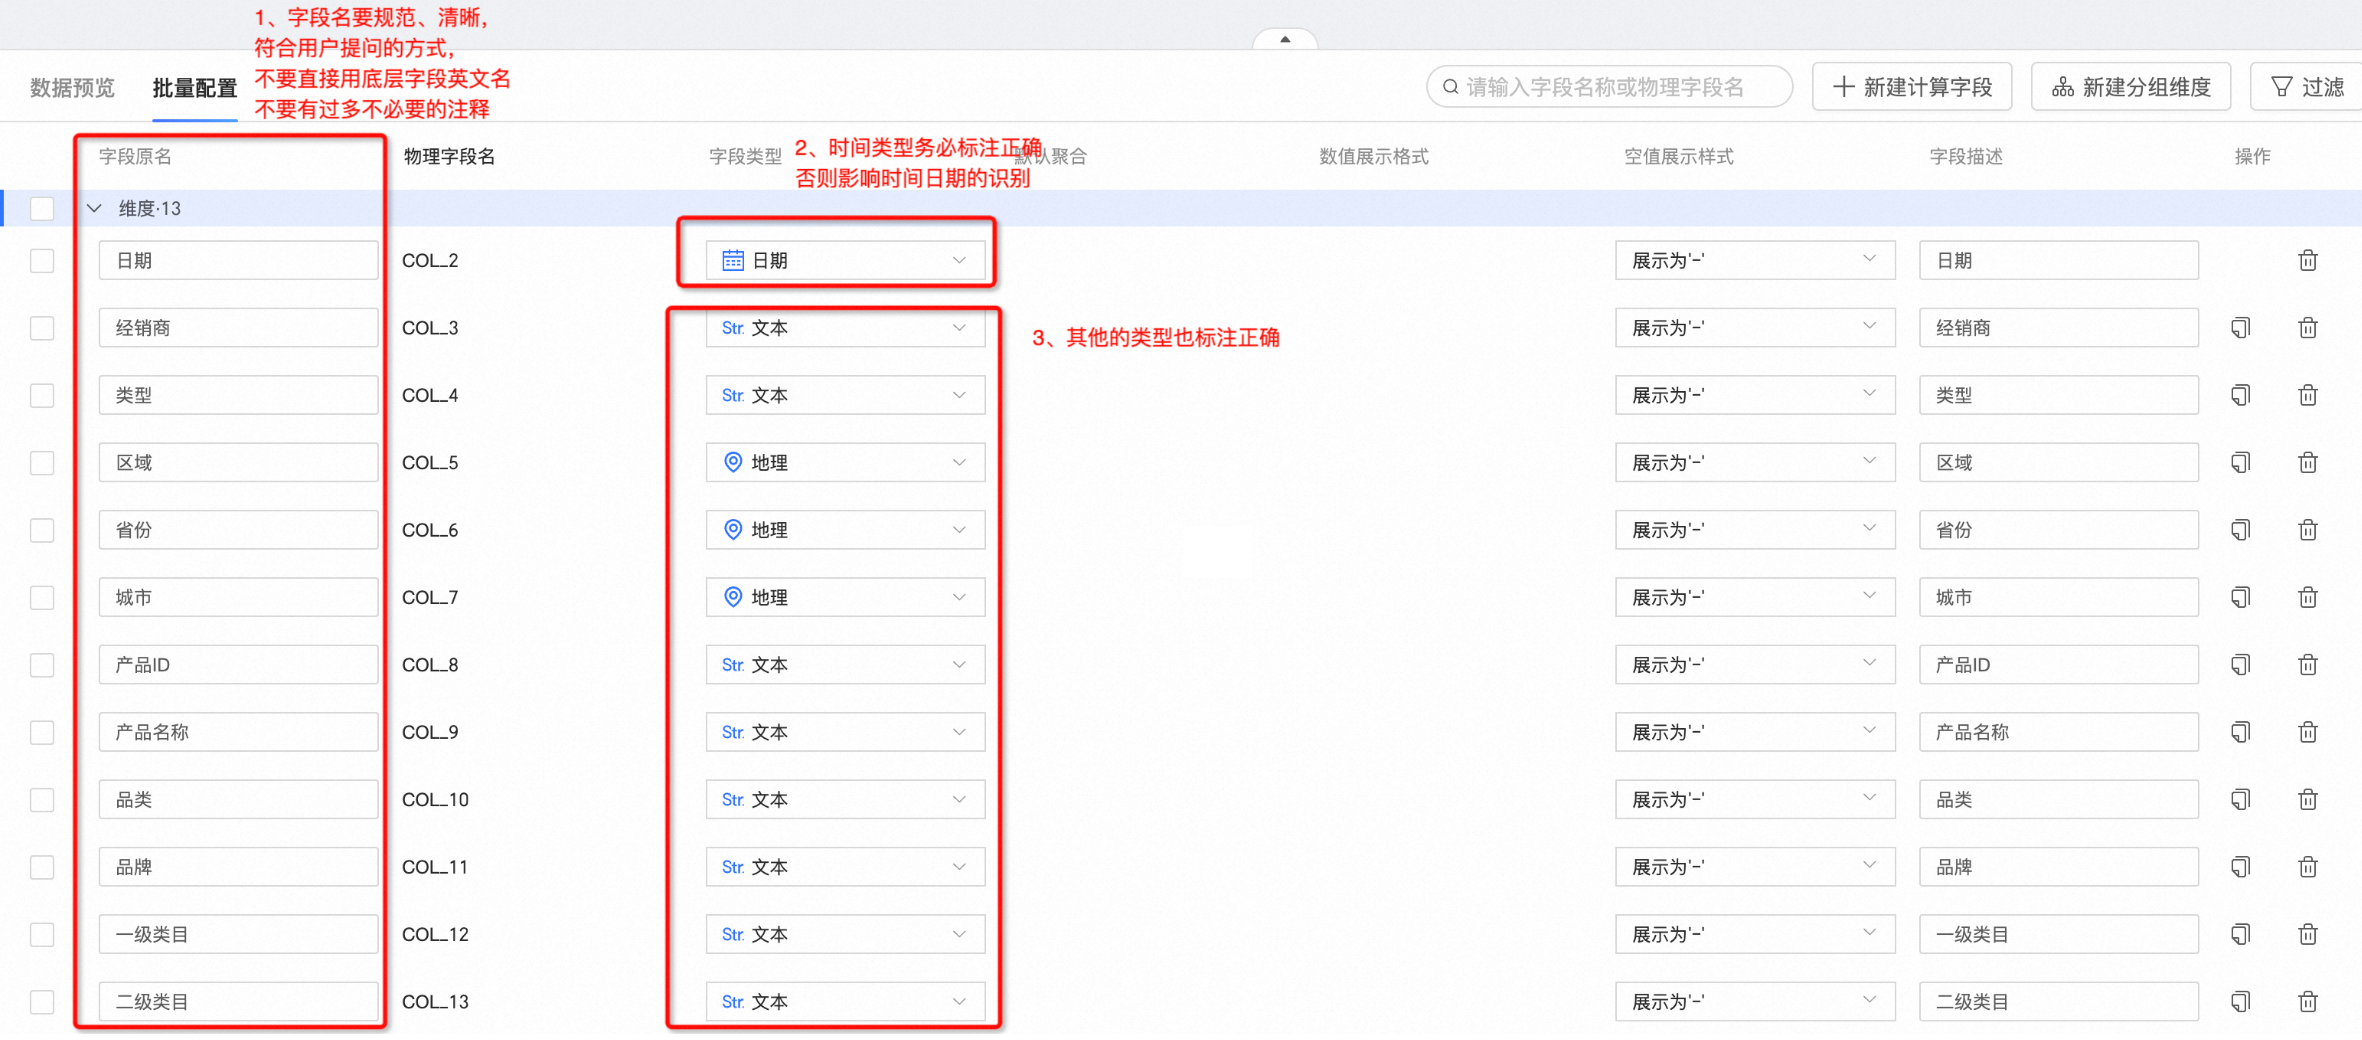Click 新建分组维度 button
The image size is (2362, 1040).
click(x=2131, y=87)
